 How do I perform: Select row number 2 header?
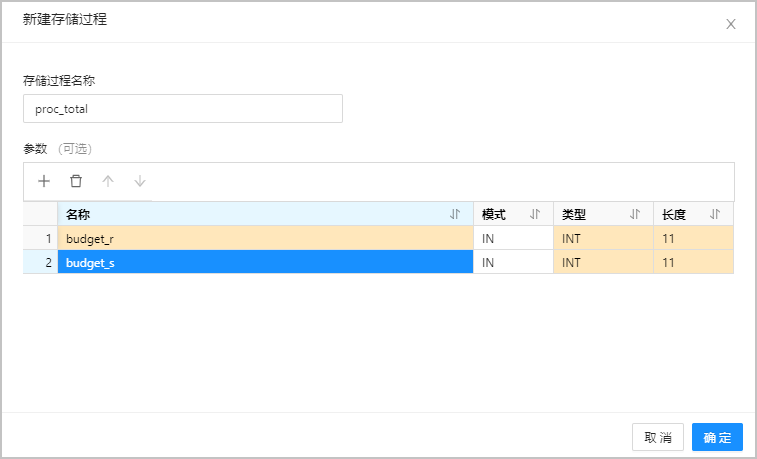pos(41,263)
